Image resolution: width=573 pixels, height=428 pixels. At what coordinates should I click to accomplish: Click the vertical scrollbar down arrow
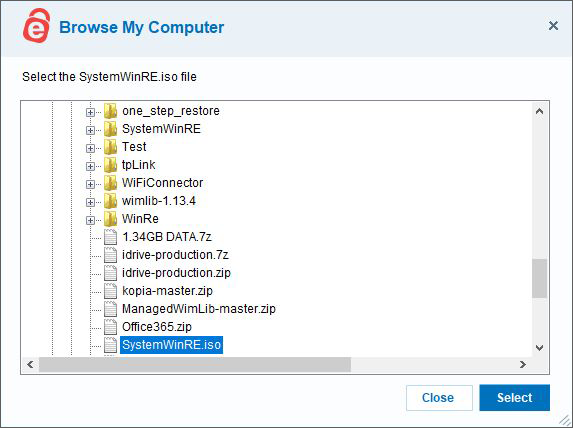[539, 348]
